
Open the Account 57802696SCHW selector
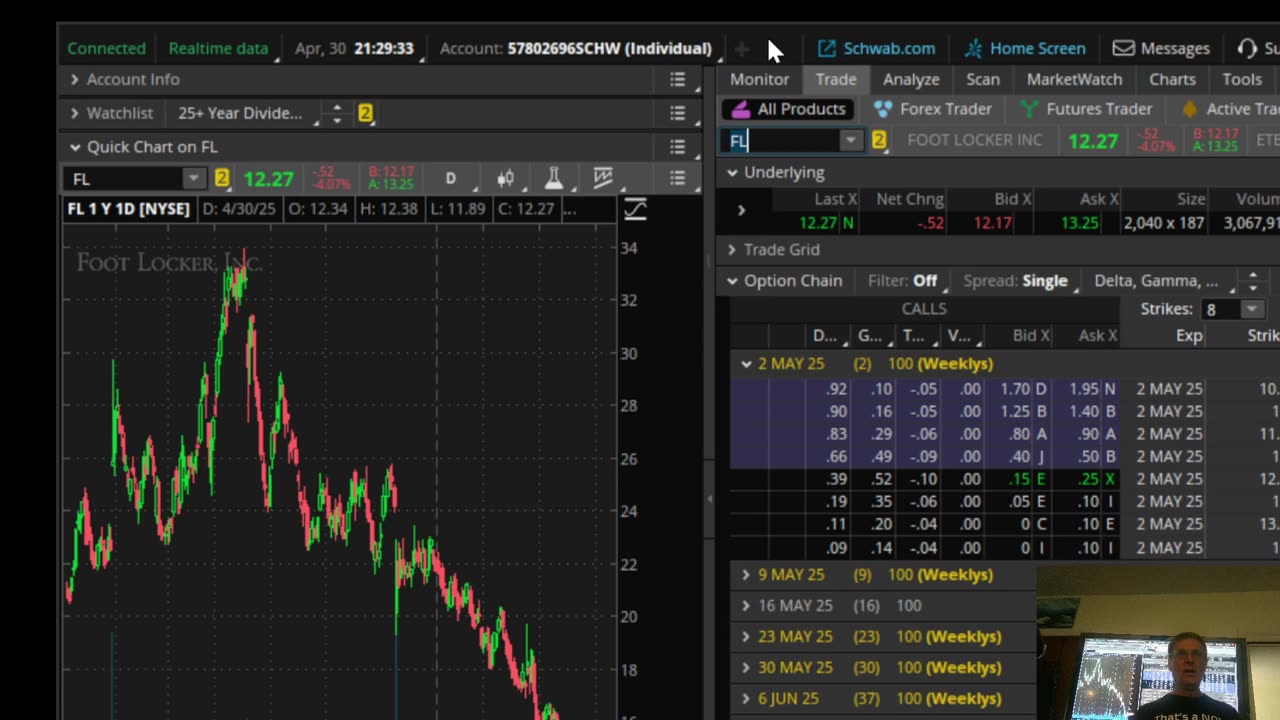pos(576,48)
